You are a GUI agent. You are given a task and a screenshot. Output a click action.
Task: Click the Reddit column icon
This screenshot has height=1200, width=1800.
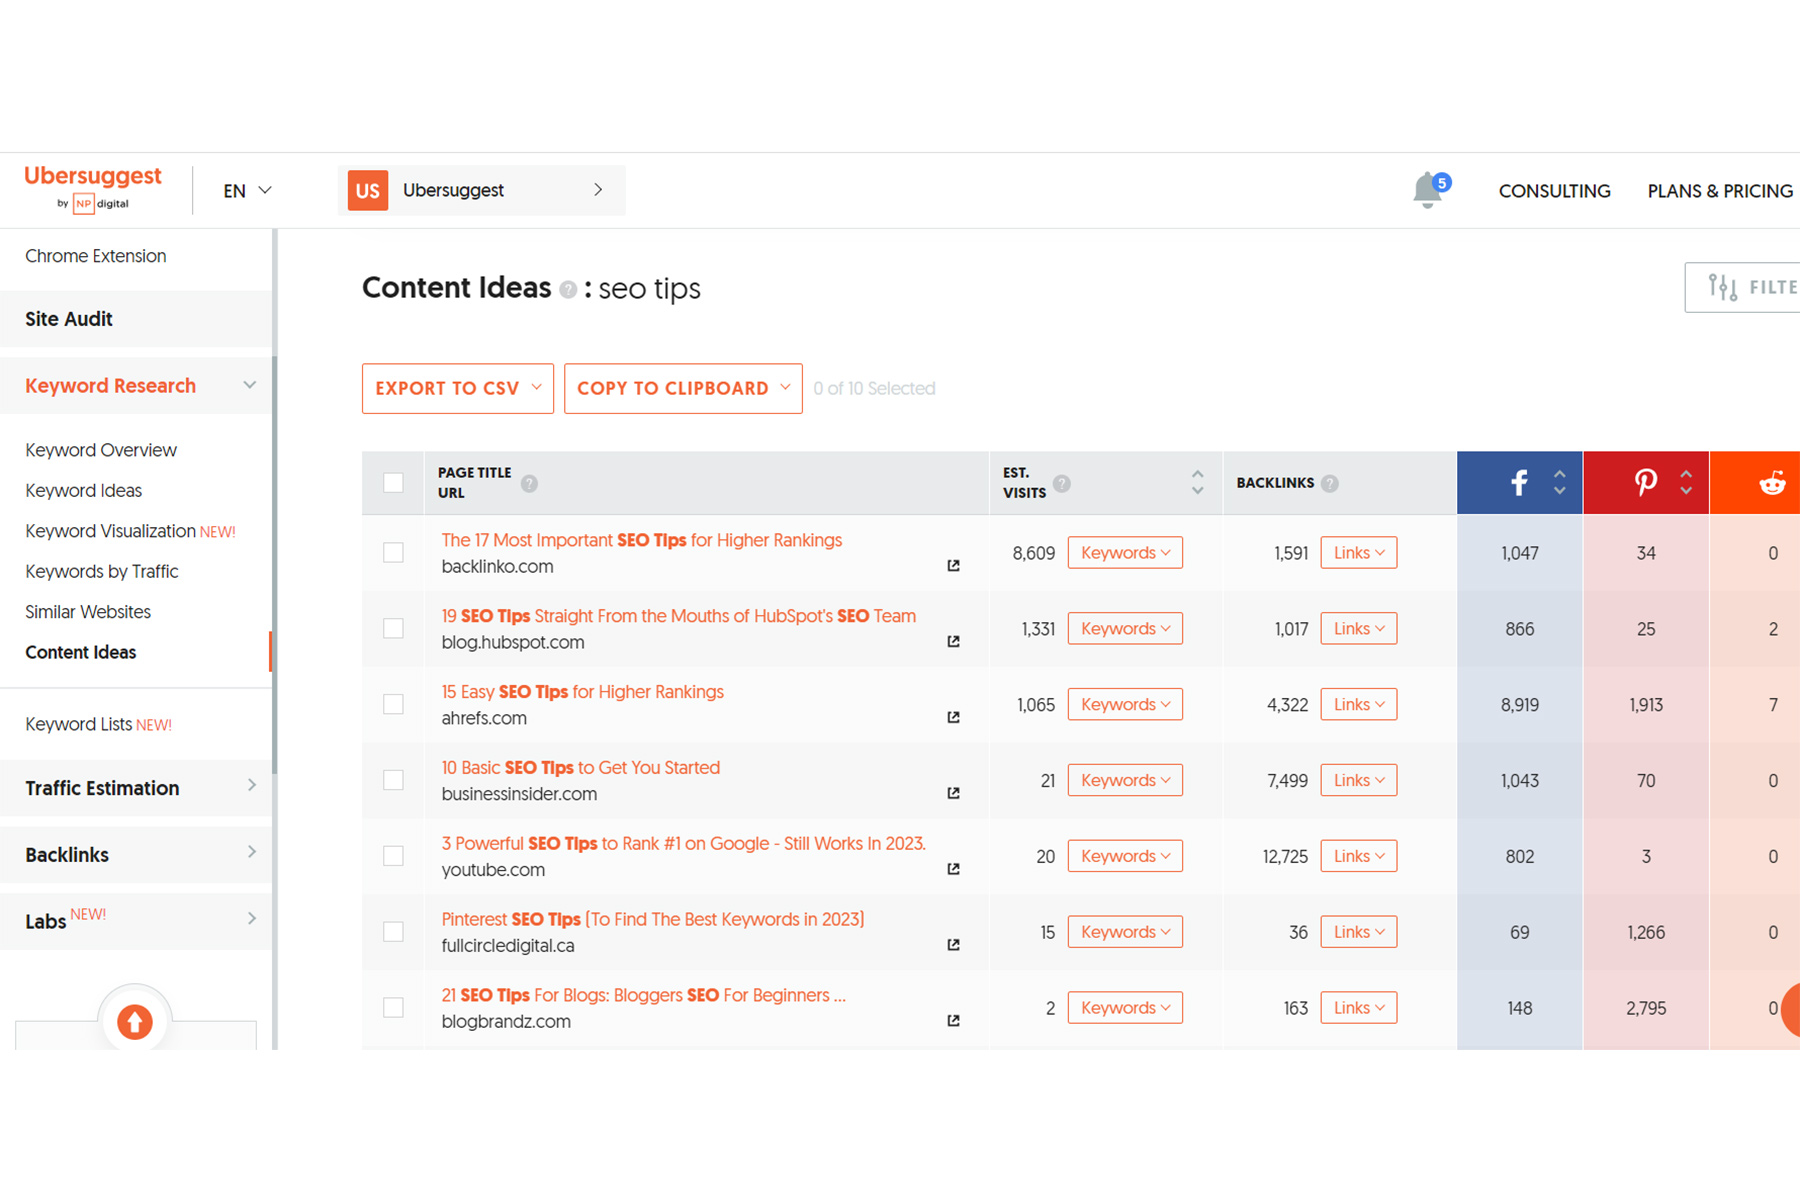(1772, 483)
